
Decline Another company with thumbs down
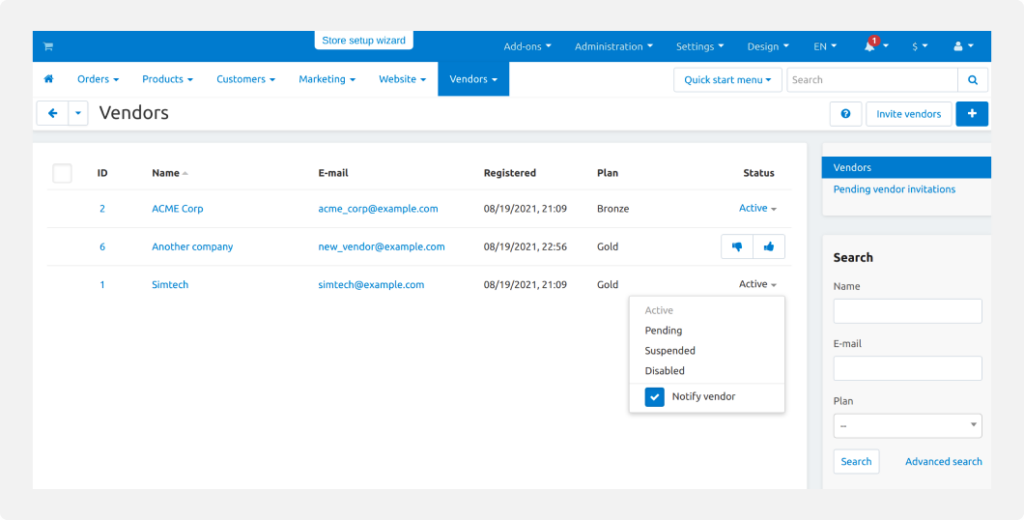(x=737, y=247)
